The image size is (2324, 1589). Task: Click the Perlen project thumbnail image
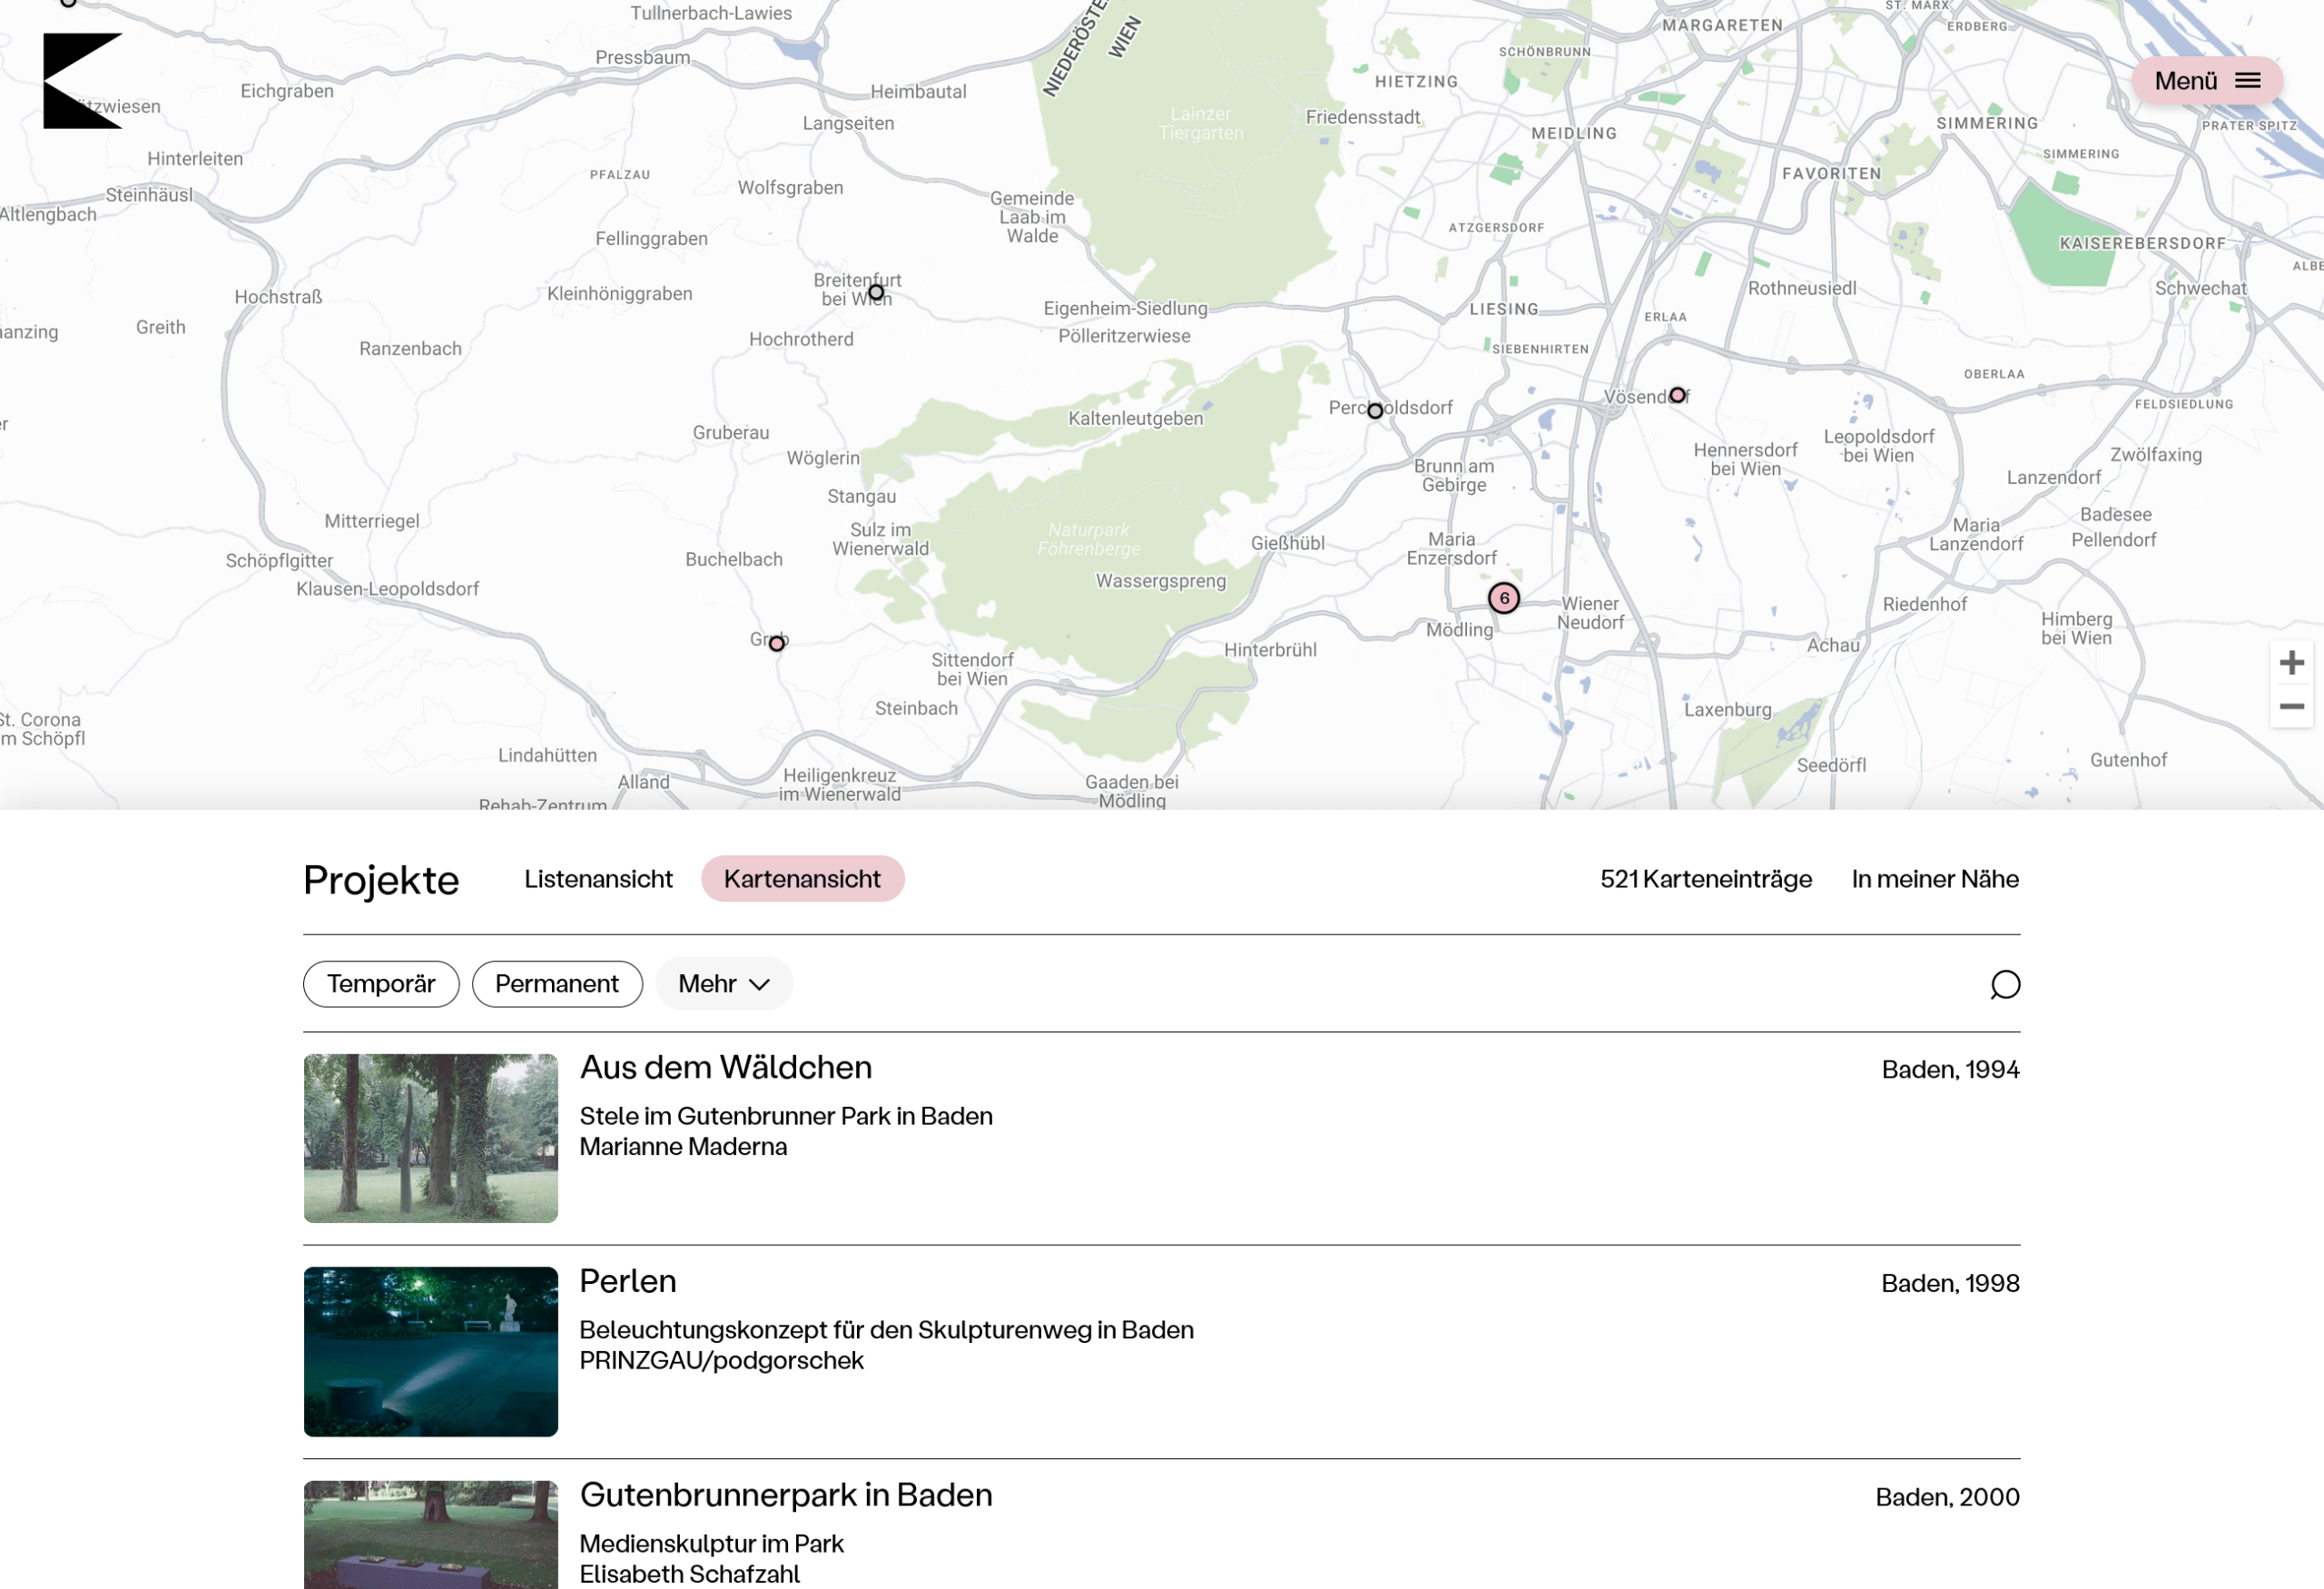click(431, 1351)
